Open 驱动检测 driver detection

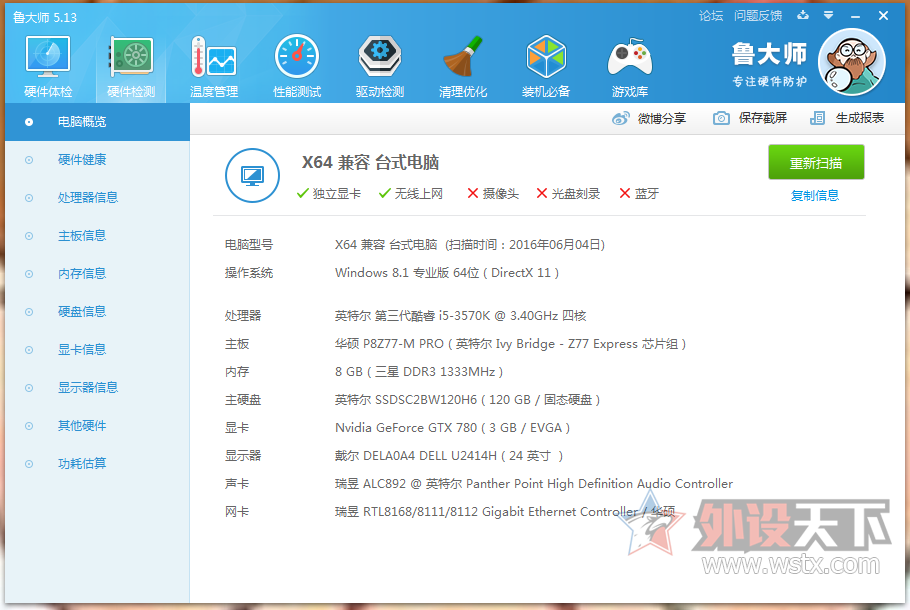coord(379,64)
